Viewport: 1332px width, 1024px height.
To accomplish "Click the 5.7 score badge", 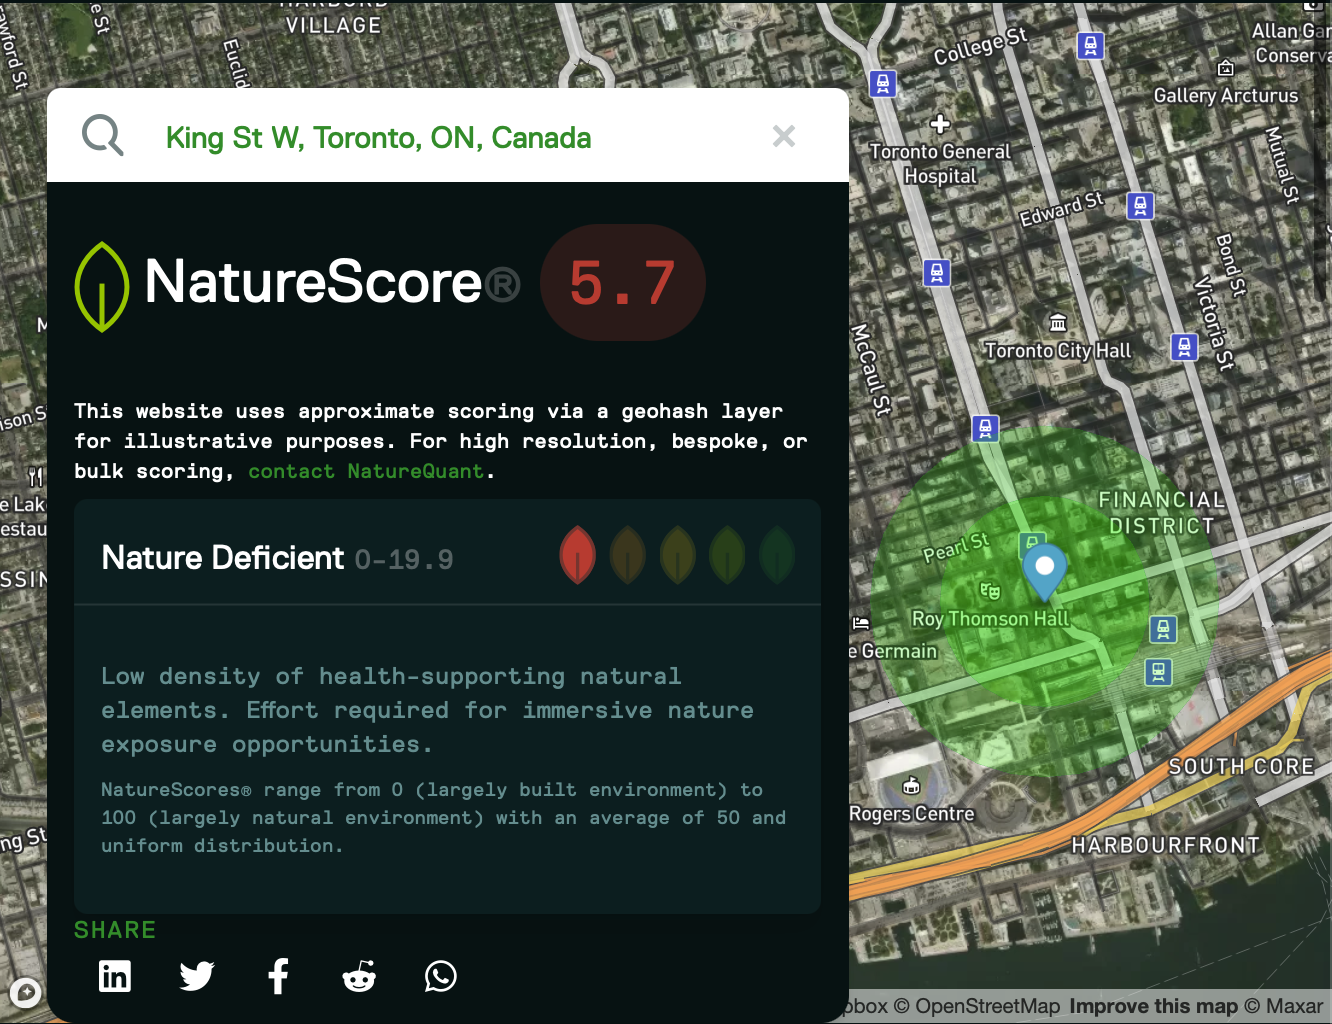I will pos(623,283).
